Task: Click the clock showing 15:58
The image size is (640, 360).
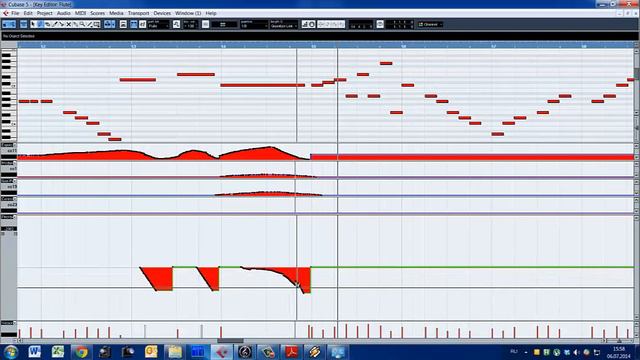Action: (619, 349)
